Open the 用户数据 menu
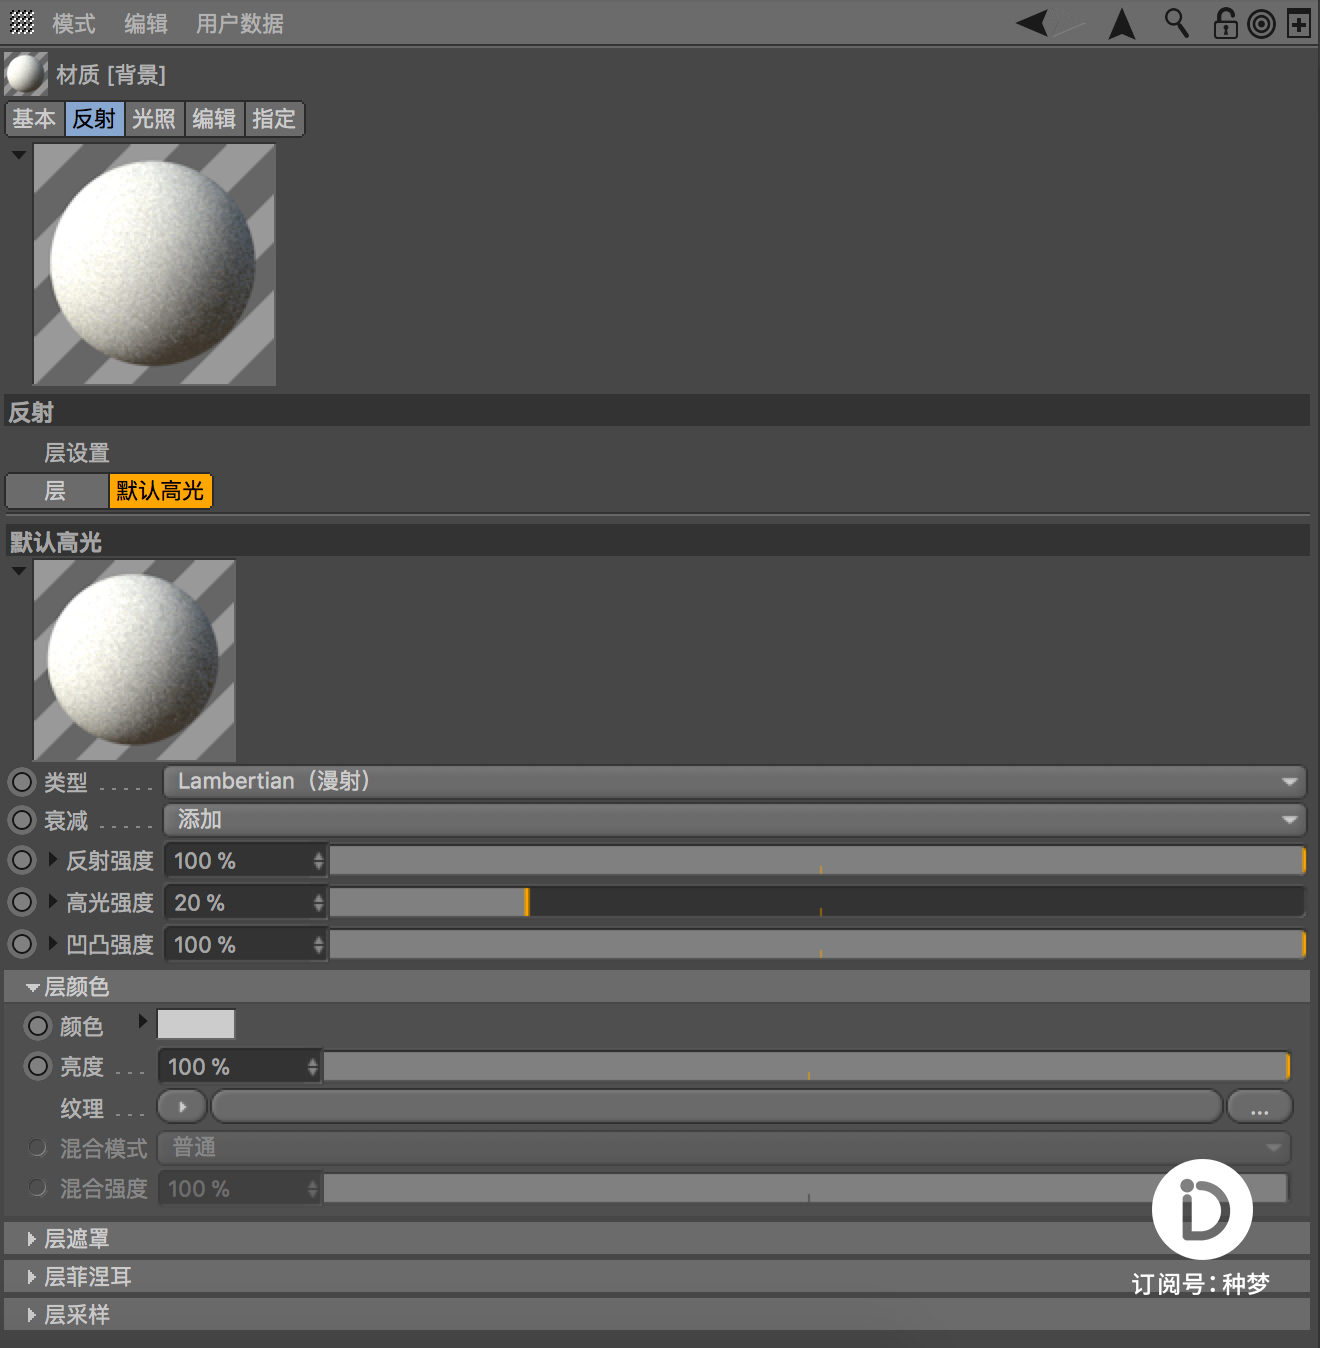This screenshot has height=1348, width=1320. point(240,23)
